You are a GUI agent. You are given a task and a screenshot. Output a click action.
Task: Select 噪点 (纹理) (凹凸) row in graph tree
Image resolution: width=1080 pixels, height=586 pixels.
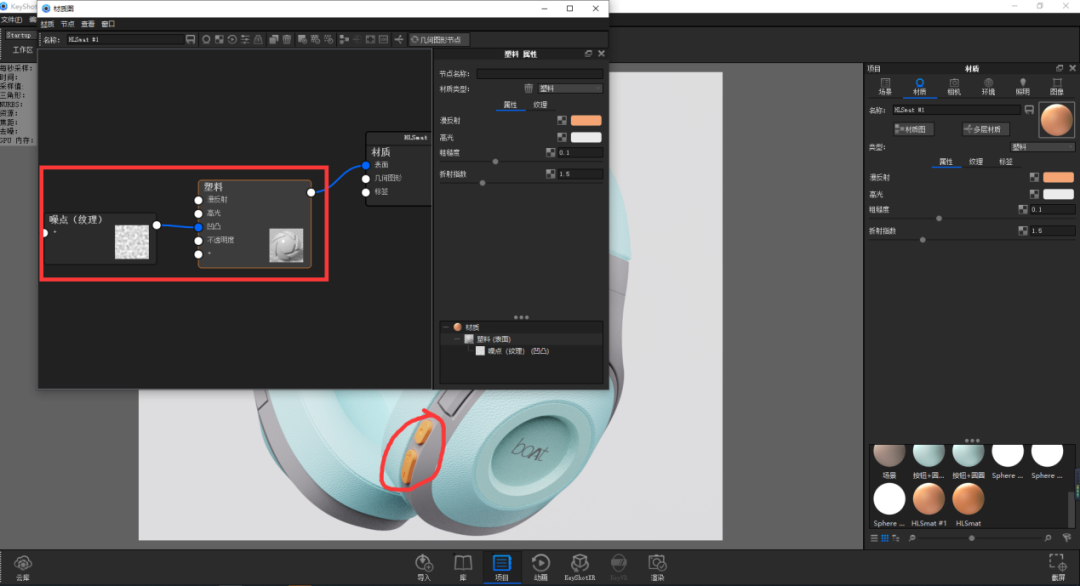pos(520,351)
